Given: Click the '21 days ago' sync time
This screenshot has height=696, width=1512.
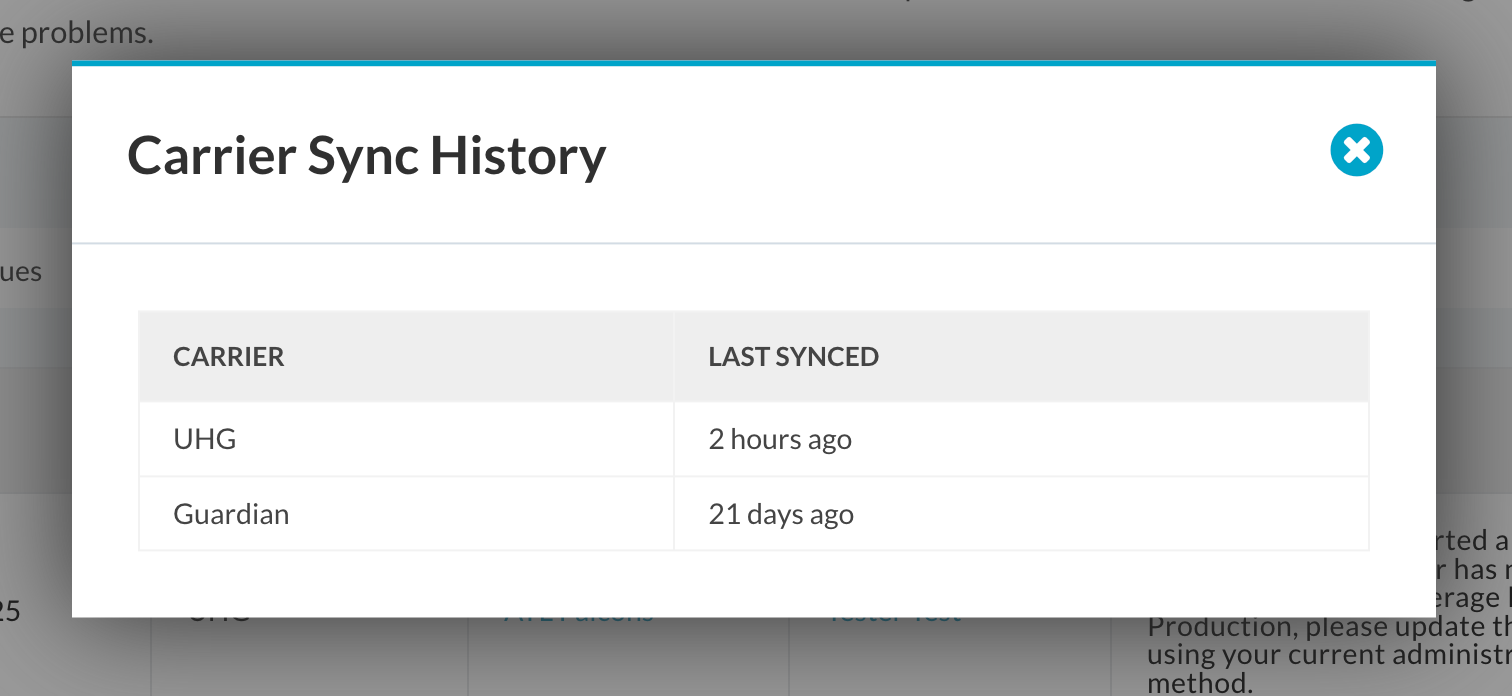Looking at the screenshot, I should [781, 514].
